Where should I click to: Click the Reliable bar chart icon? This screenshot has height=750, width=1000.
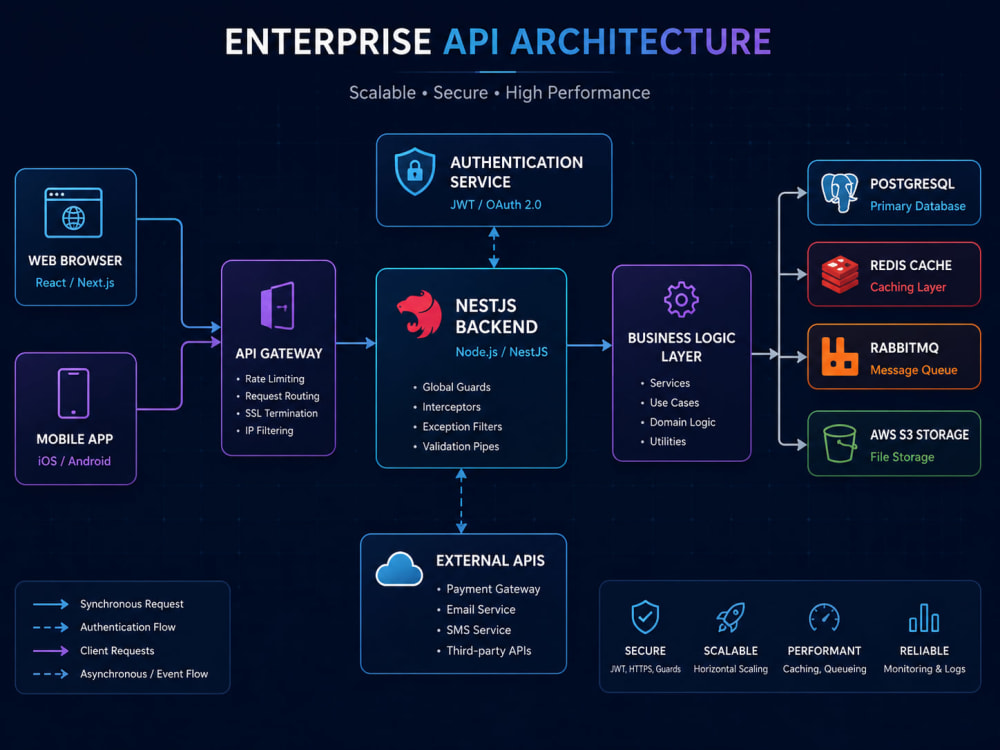pos(924,617)
